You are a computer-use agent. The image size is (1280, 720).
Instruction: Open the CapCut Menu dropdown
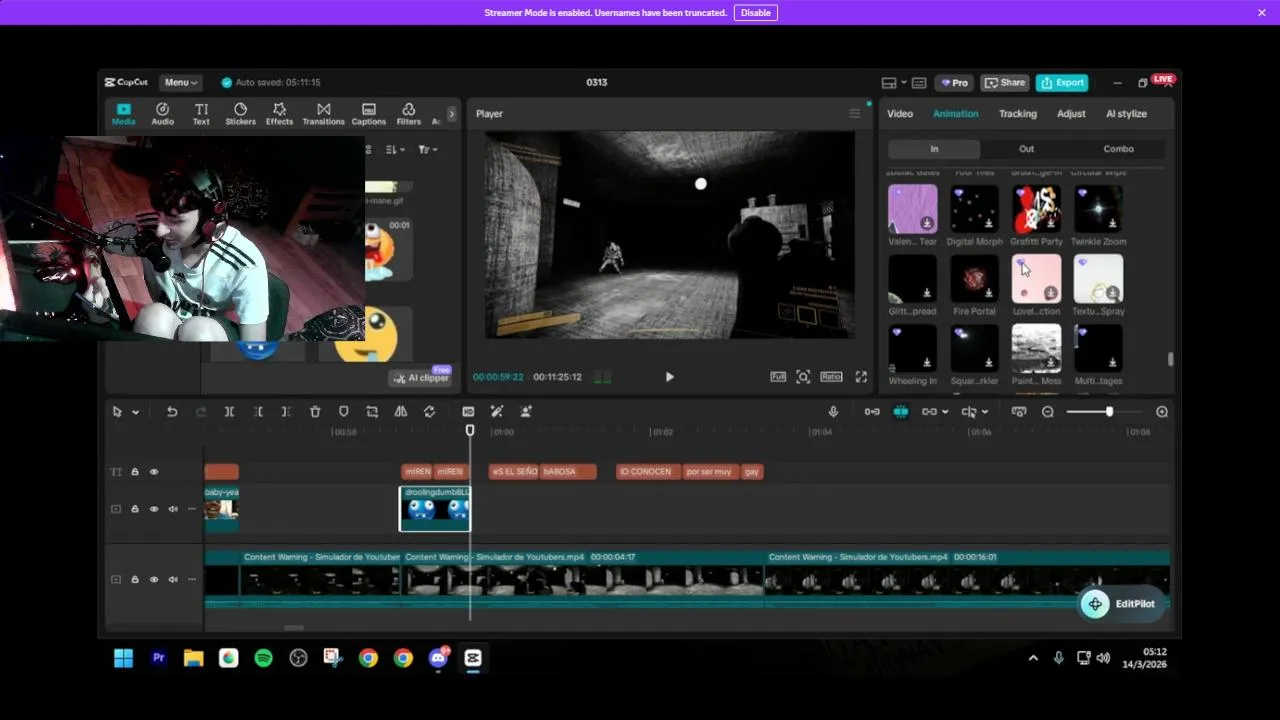pyautogui.click(x=181, y=83)
